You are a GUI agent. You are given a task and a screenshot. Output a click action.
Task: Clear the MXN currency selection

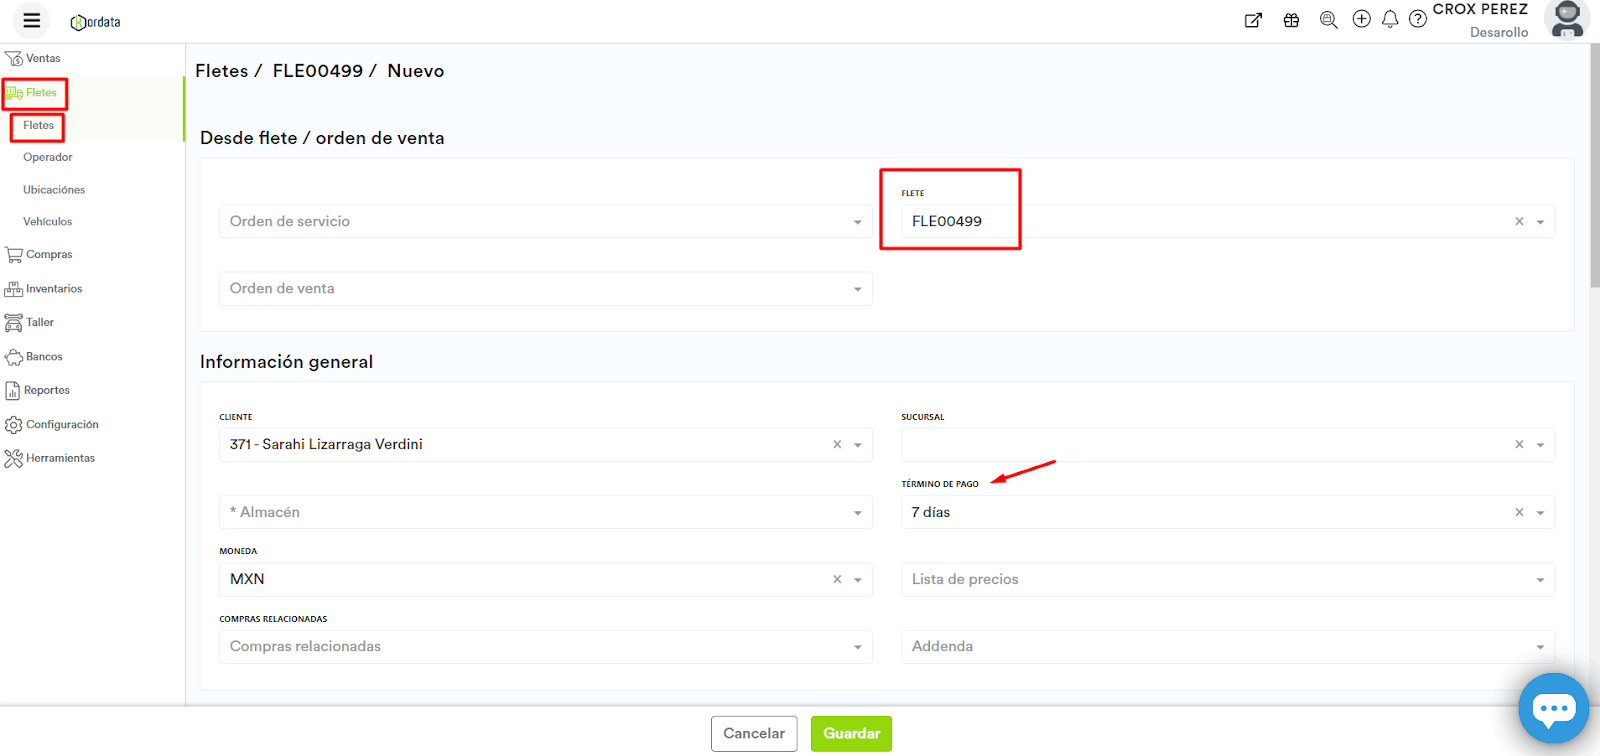pos(837,580)
